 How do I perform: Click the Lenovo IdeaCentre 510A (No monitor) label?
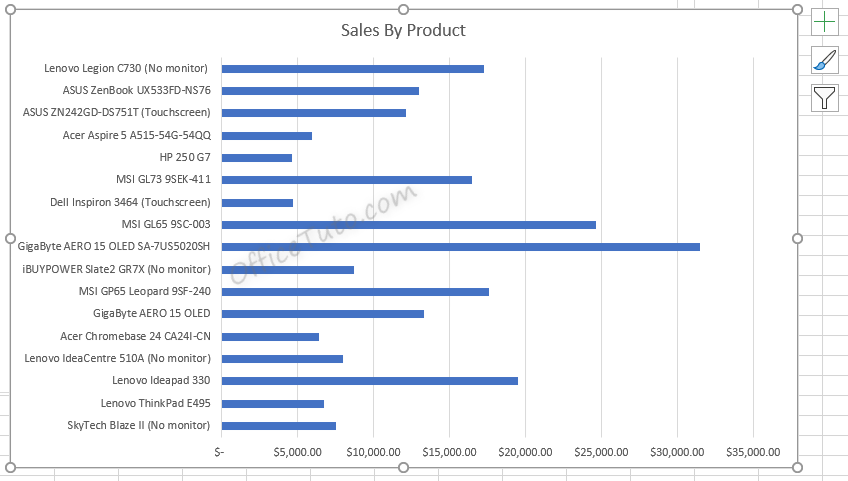pyautogui.click(x=117, y=358)
